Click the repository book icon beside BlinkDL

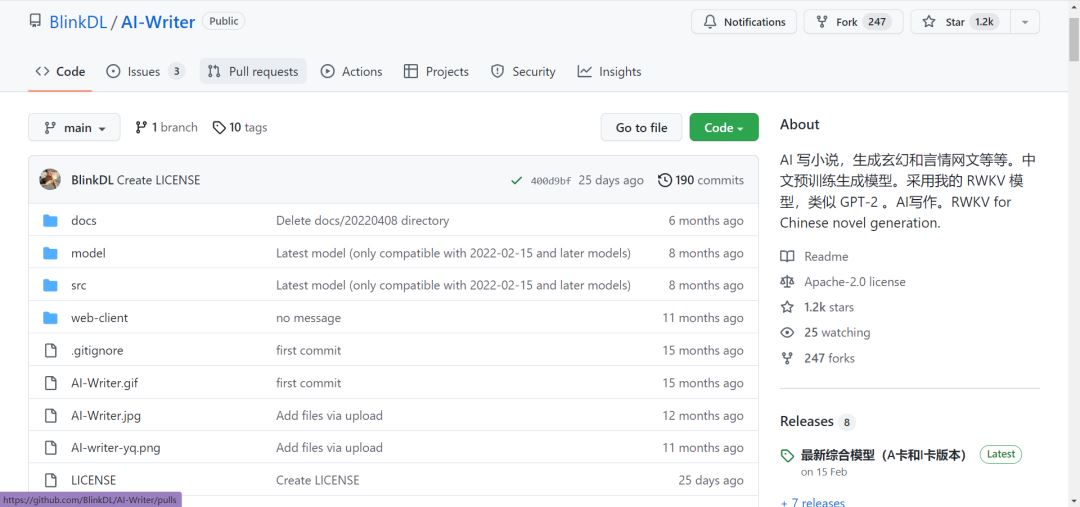click(35, 21)
